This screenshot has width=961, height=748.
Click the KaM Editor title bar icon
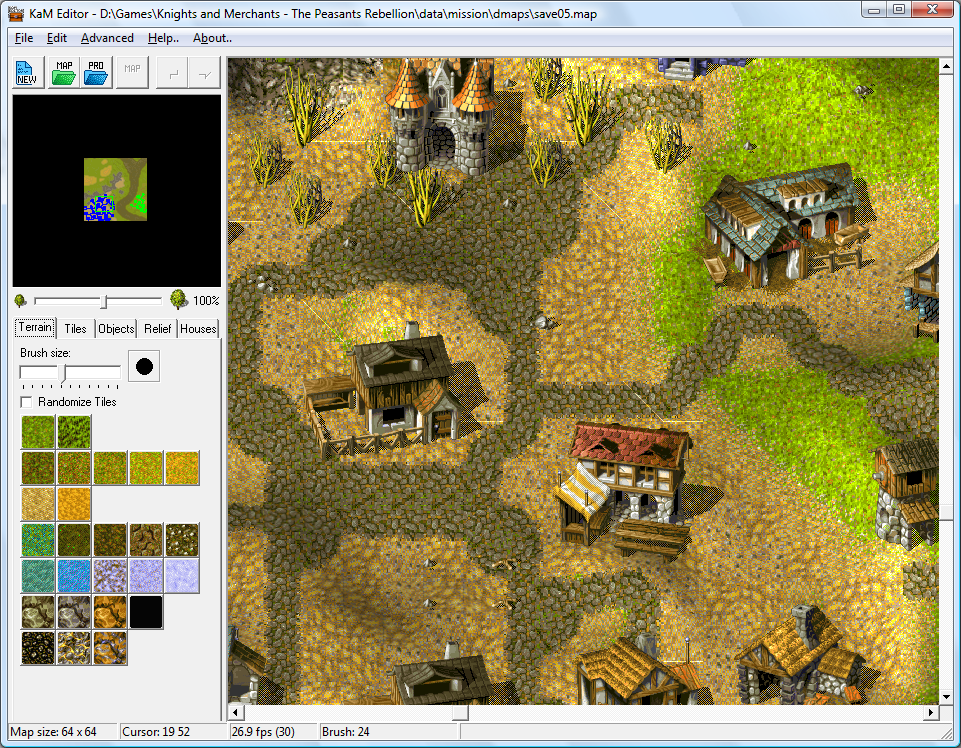point(16,13)
